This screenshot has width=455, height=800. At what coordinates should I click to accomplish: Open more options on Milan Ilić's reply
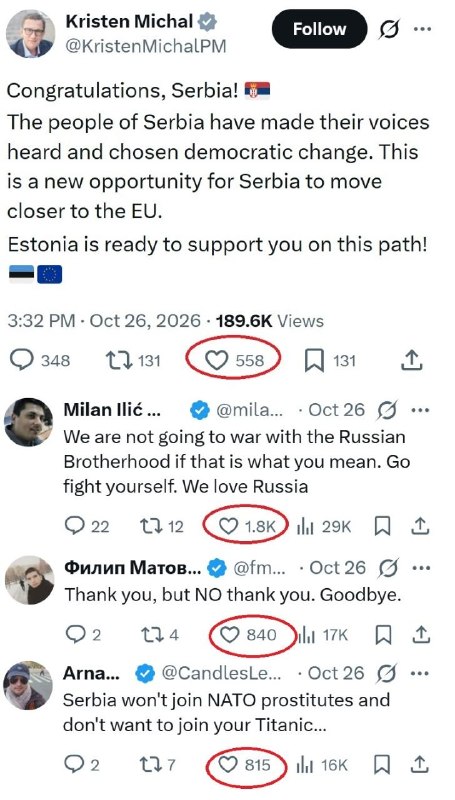coord(420,410)
